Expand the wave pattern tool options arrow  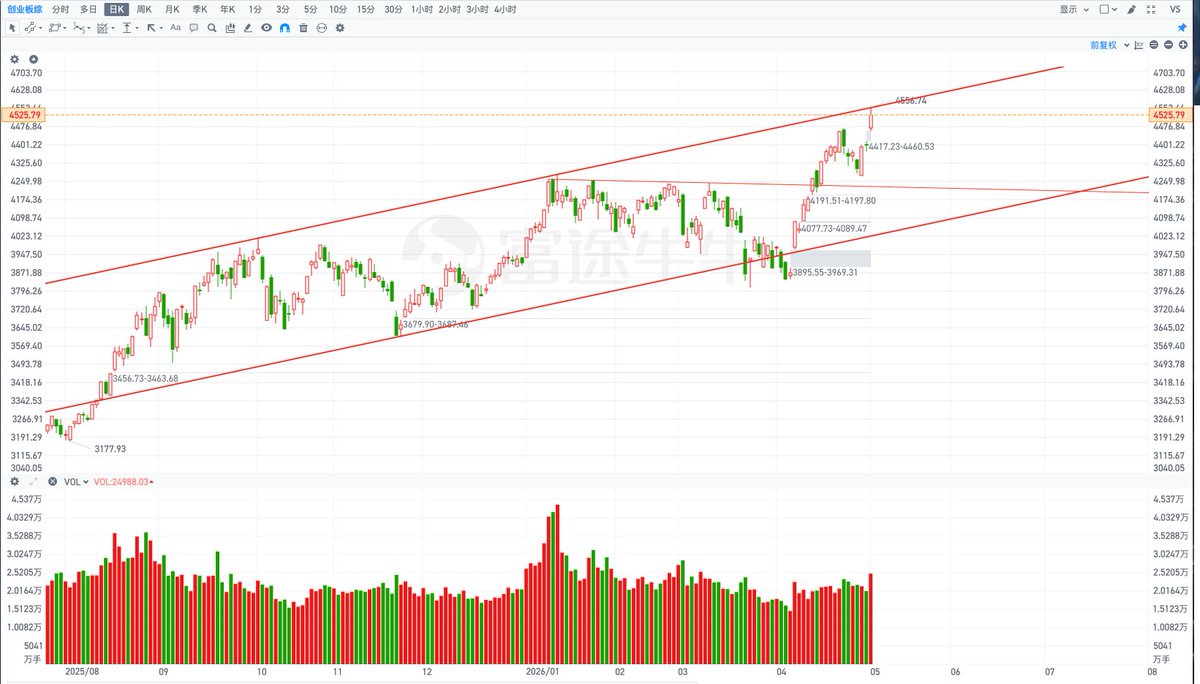(x=90, y=28)
